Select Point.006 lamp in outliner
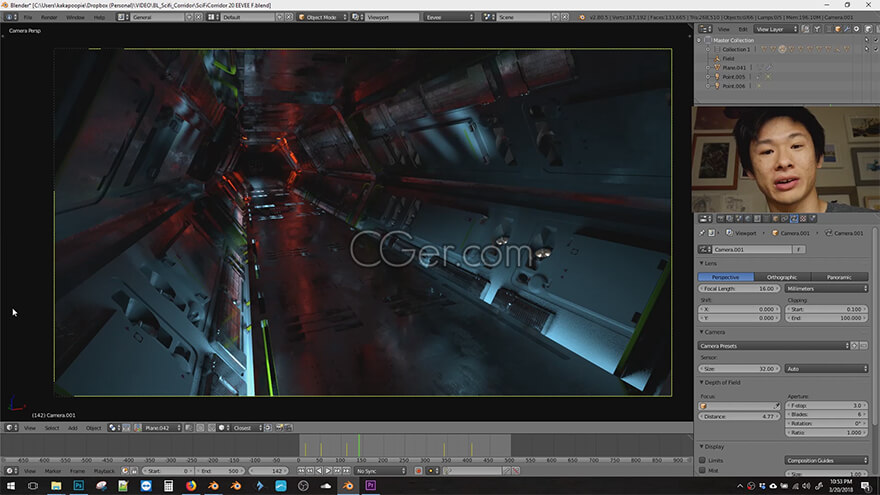 pos(734,86)
